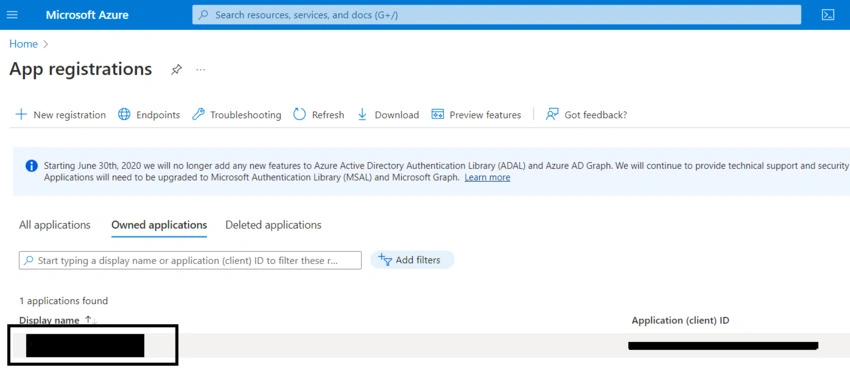850x384 pixels.
Task: Select the Owned applications tab
Action: (x=159, y=225)
